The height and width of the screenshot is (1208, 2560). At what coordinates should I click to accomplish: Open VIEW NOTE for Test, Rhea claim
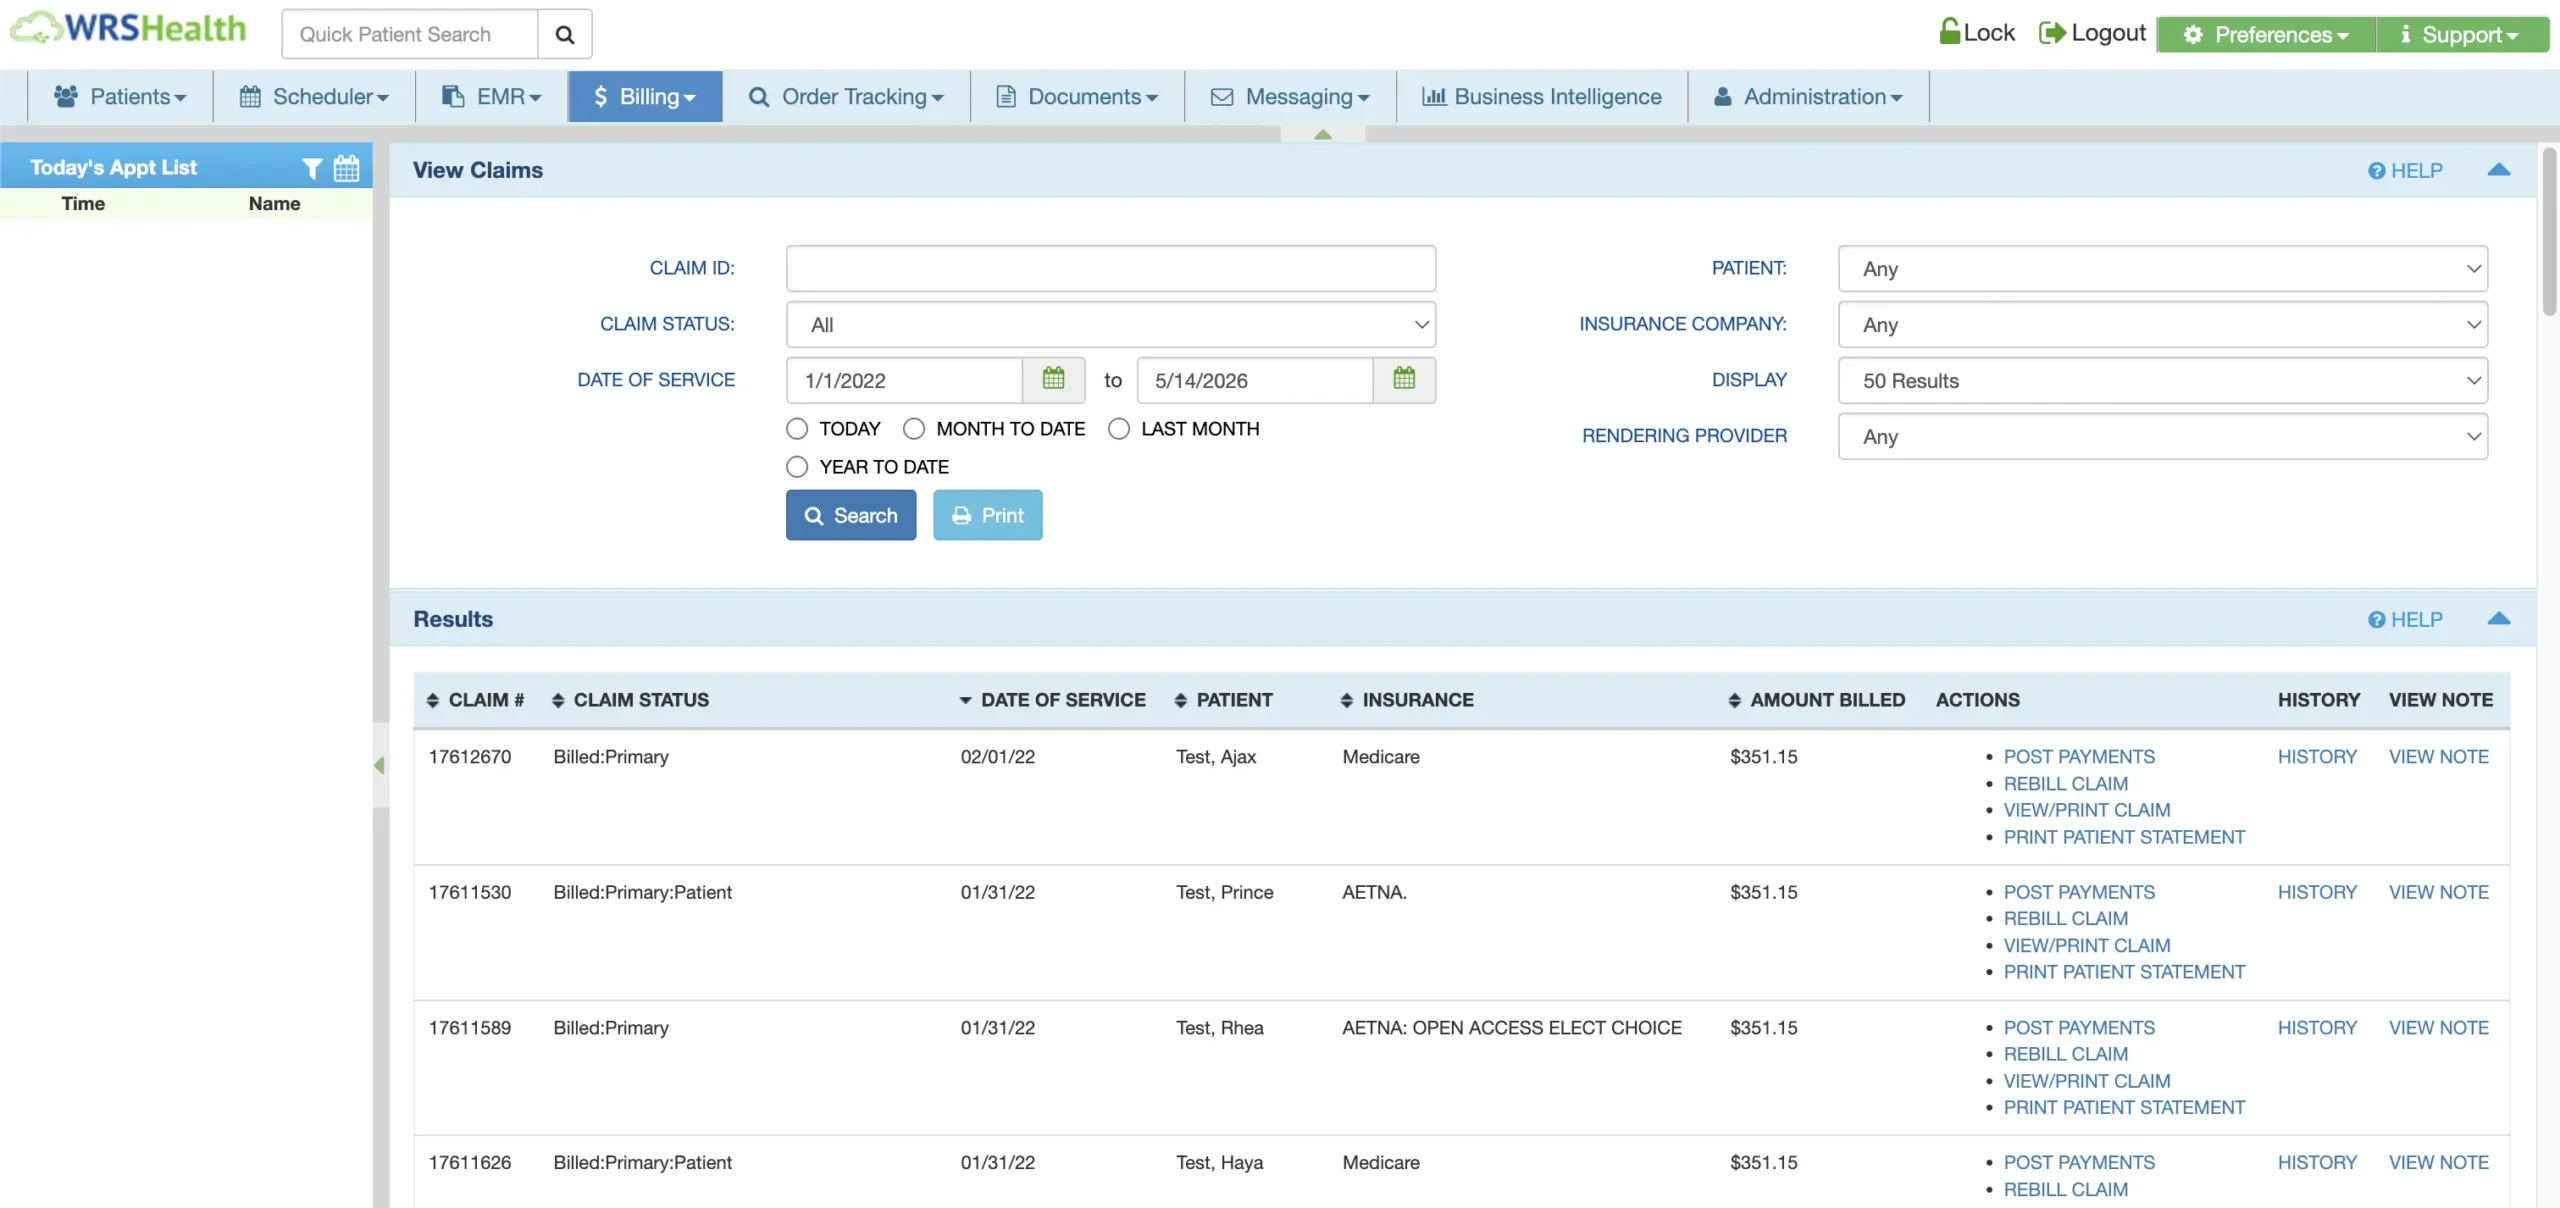coord(2439,1028)
